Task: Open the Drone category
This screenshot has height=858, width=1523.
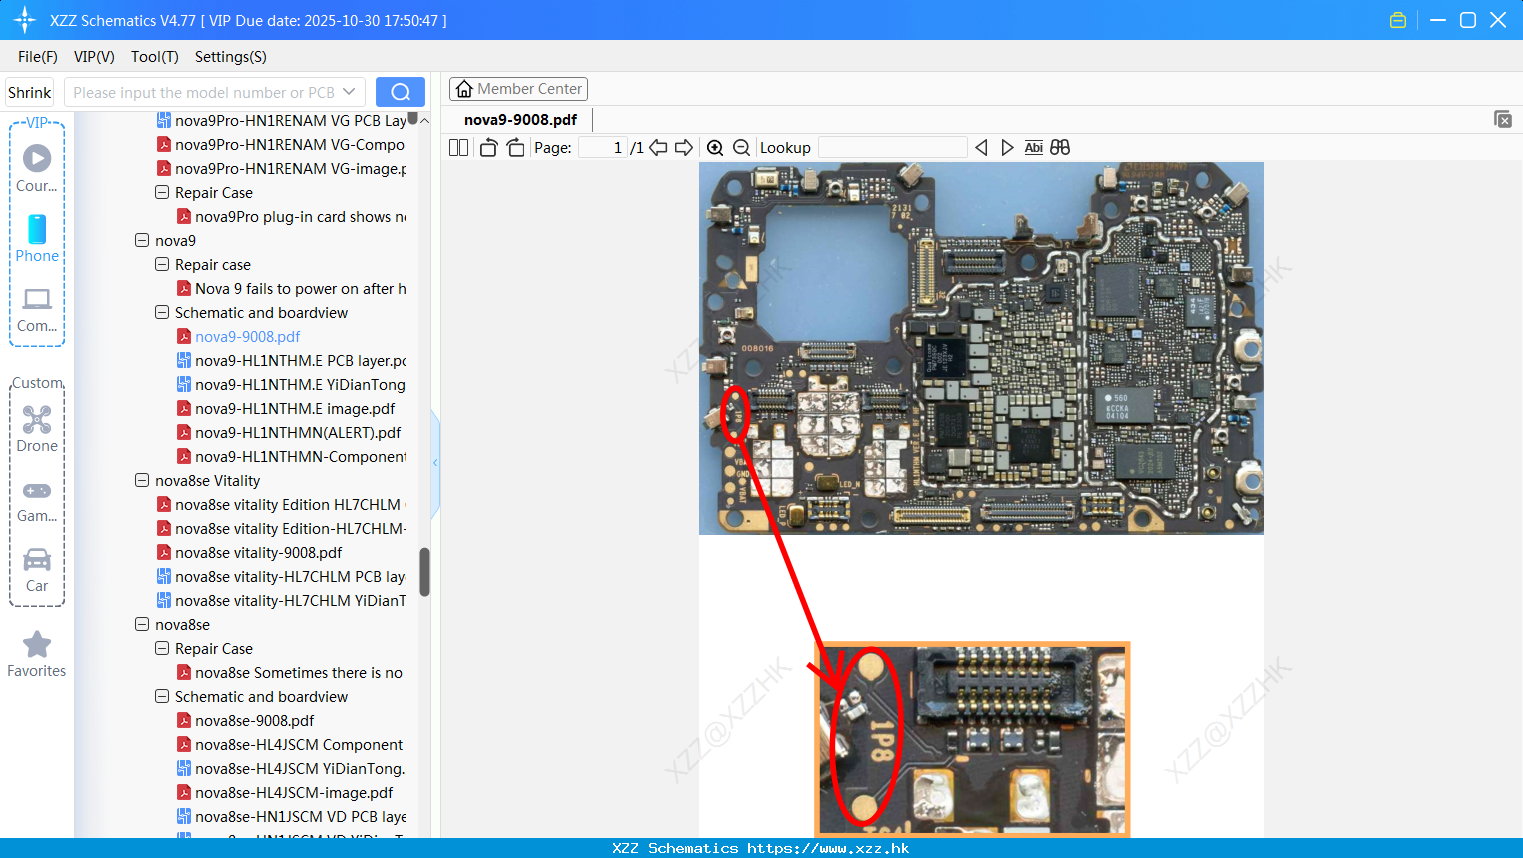Action: 37,429
